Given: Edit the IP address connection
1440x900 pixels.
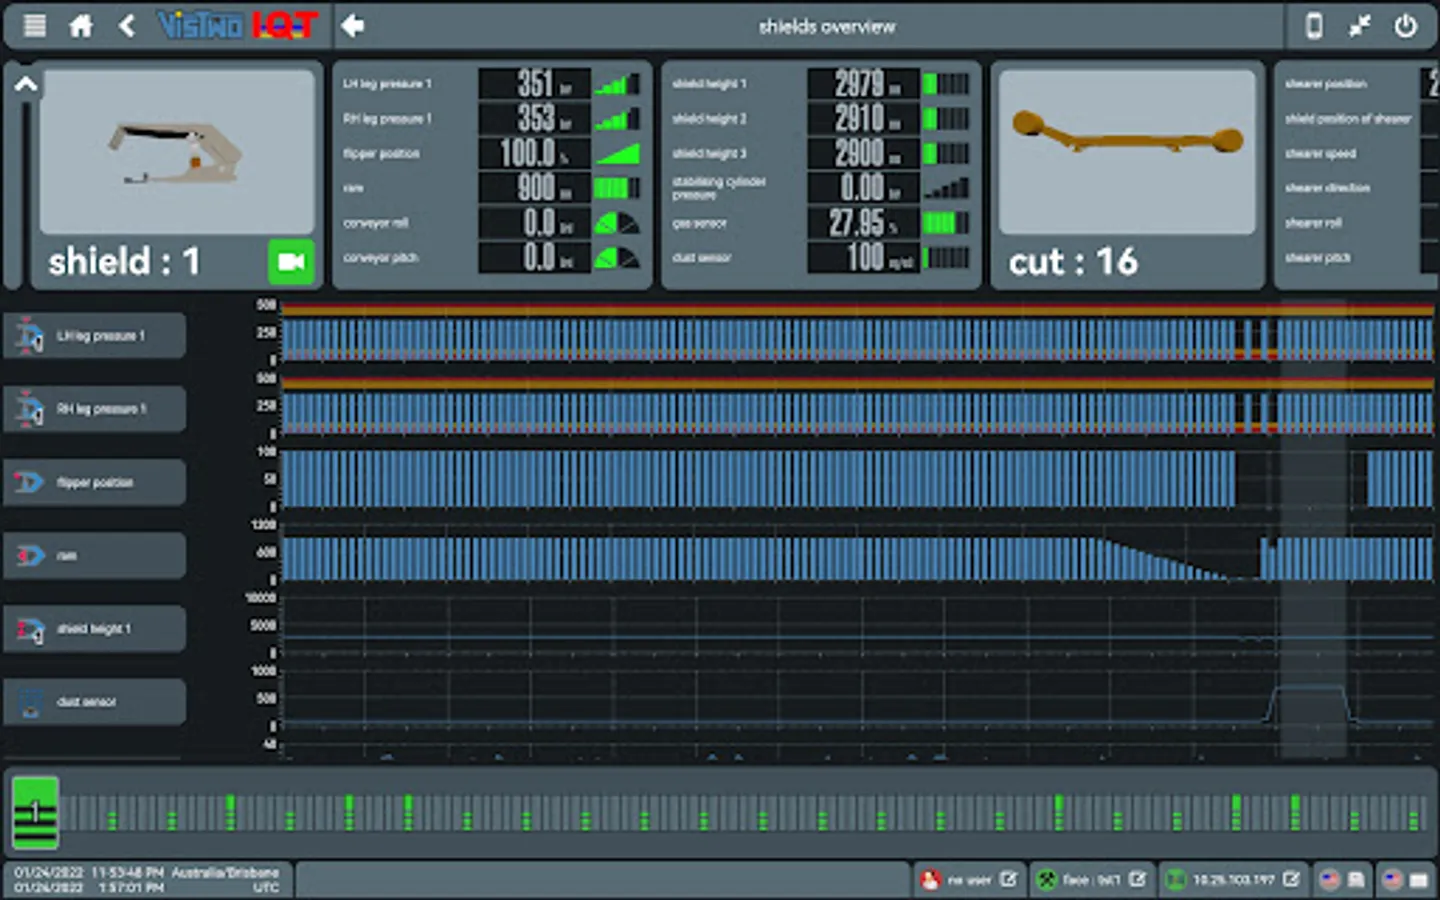Looking at the screenshot, I should [x=1291, y=879].
